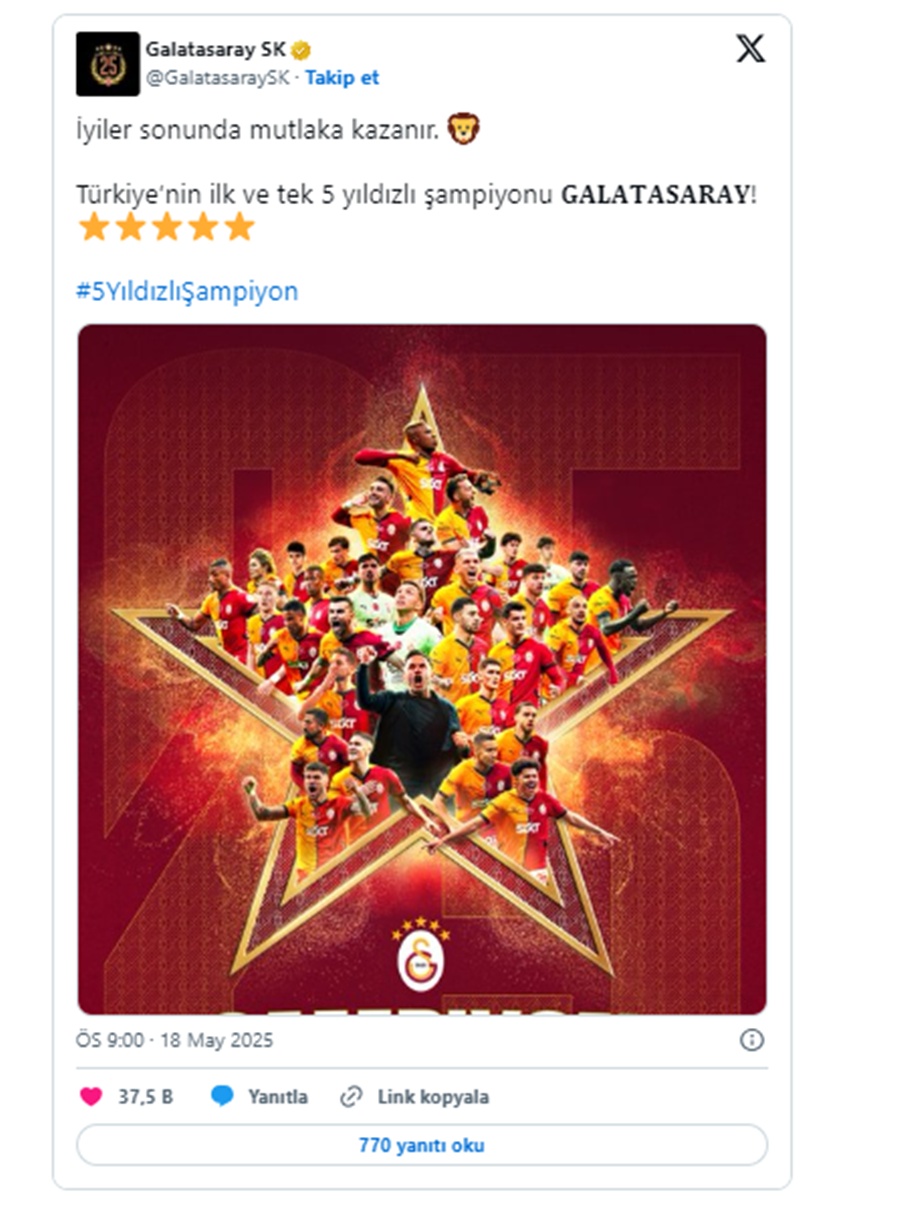Click the Galatasaray crest on the poster
900x1219 pixels.
[x=421, y=955]
